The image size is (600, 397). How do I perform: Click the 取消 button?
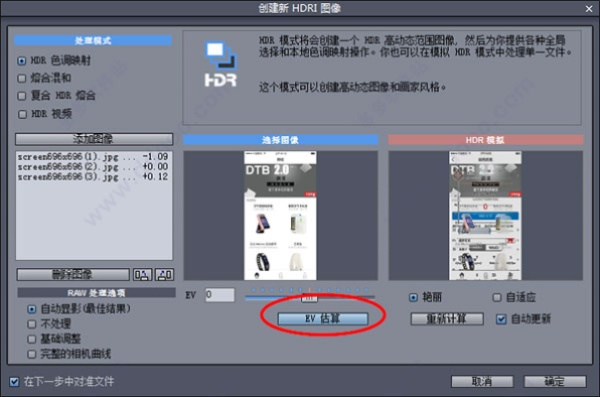482,381
